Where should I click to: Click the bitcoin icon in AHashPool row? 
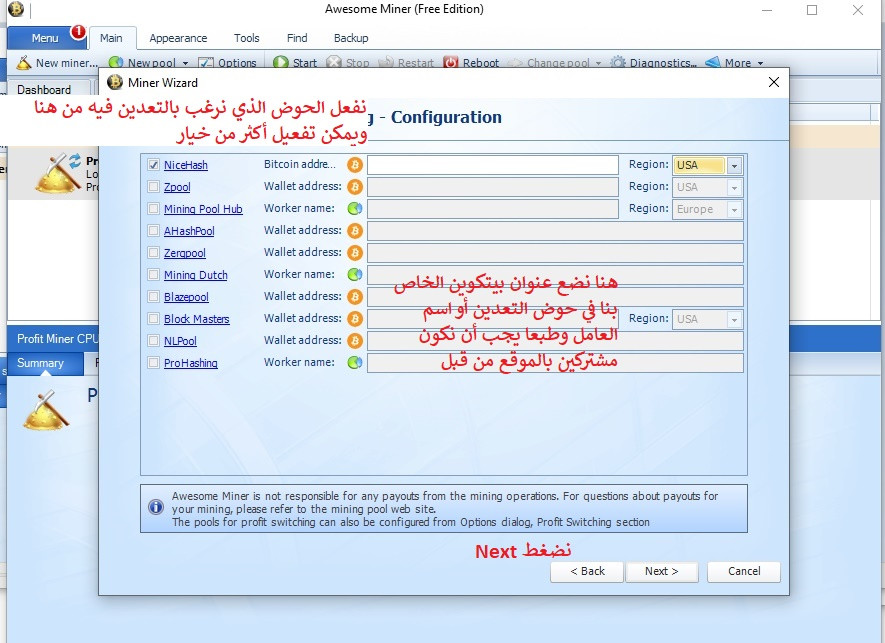tap(354, 231)
